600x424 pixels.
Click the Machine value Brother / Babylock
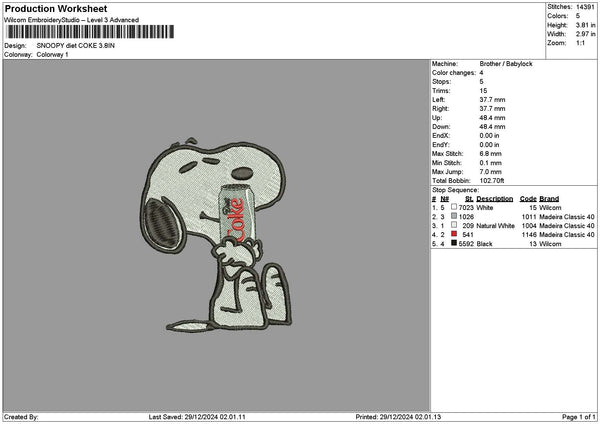tap(506, 64)
